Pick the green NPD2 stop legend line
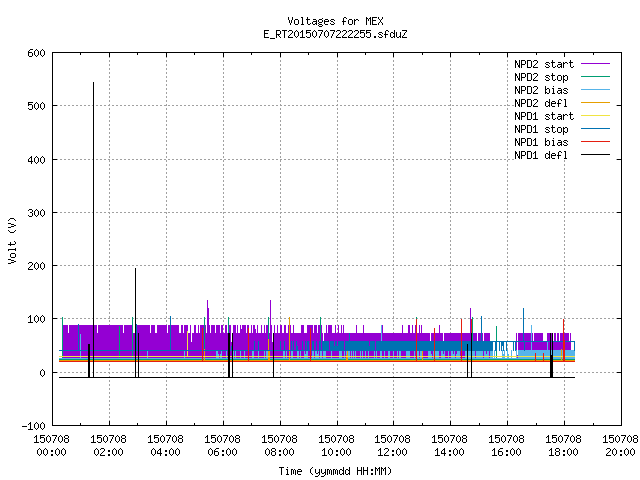 (596, 76)
